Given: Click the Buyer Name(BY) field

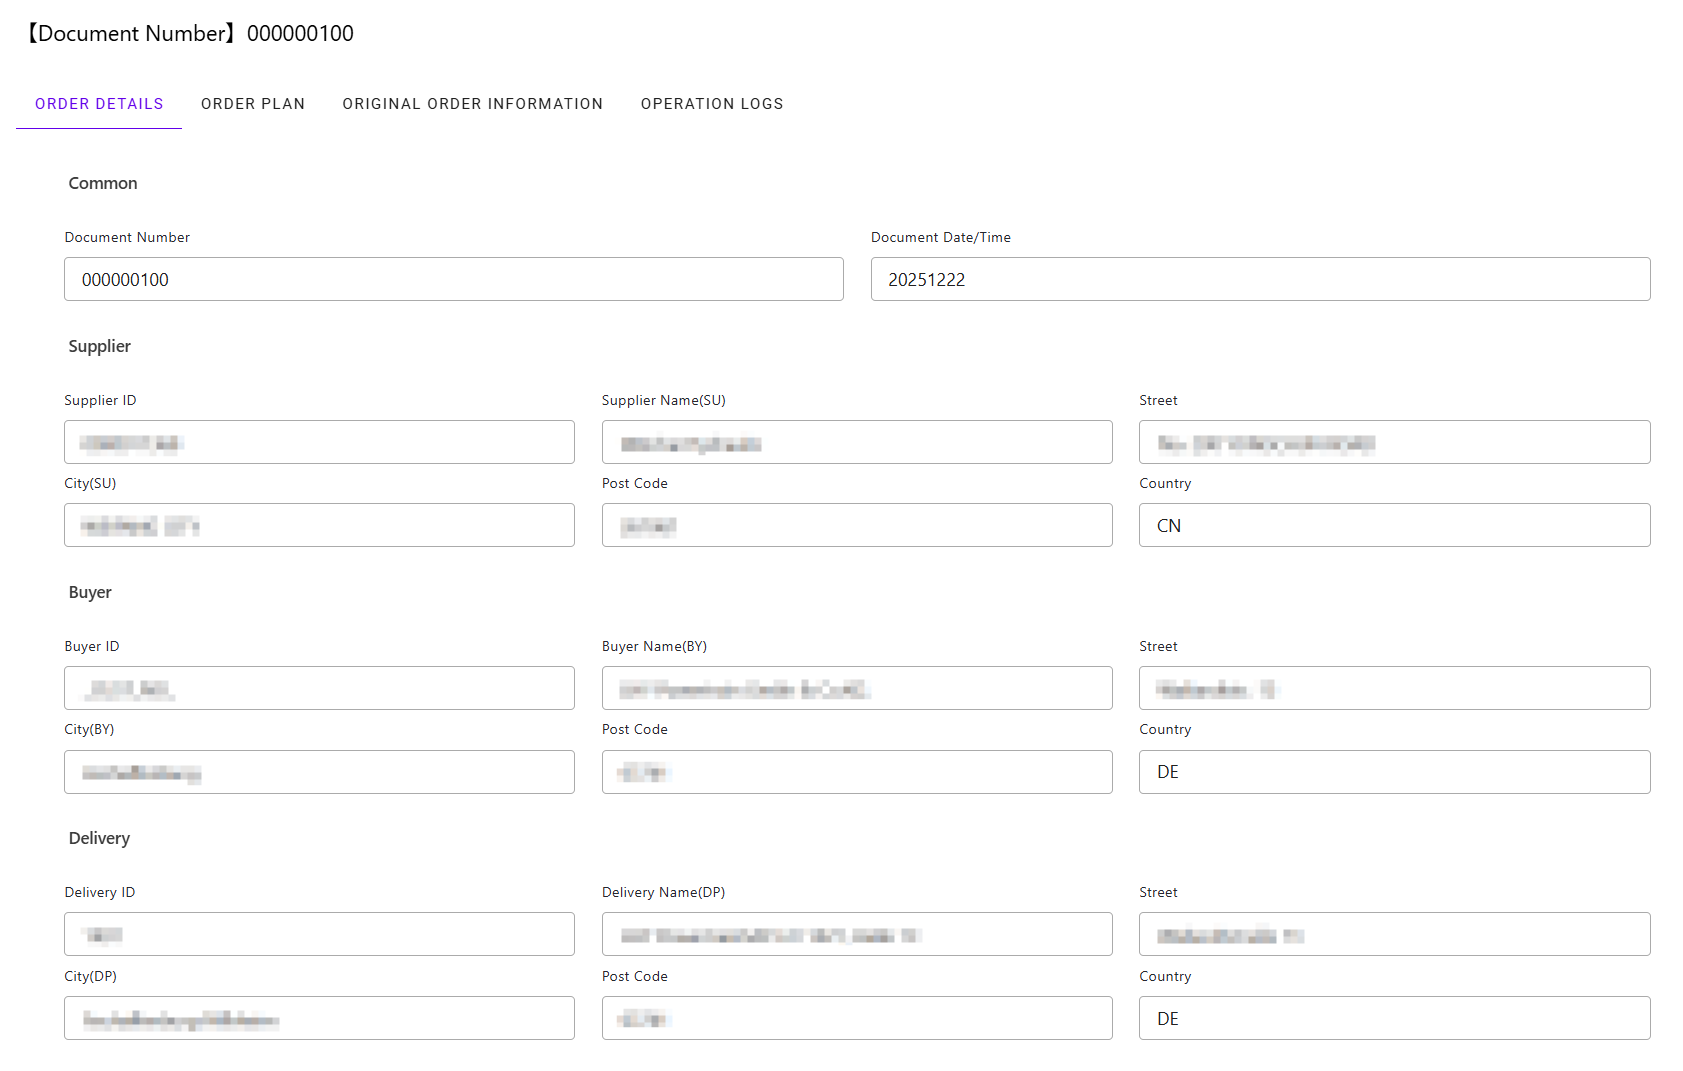Looking at the screenshot, I should point(856,688).
